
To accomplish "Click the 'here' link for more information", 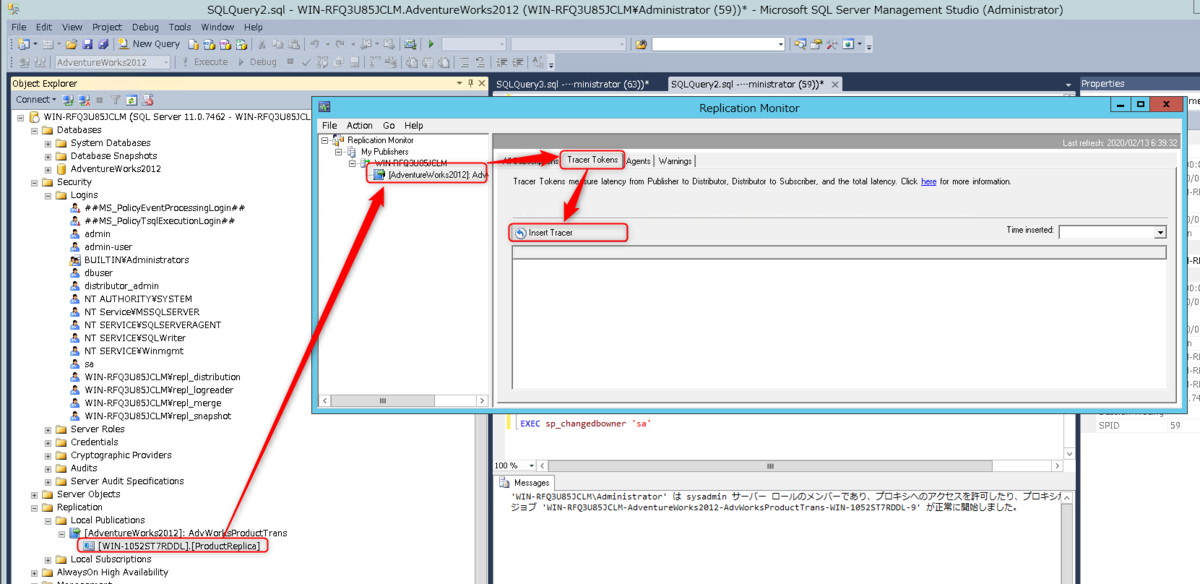I will (x=929, y=181).
